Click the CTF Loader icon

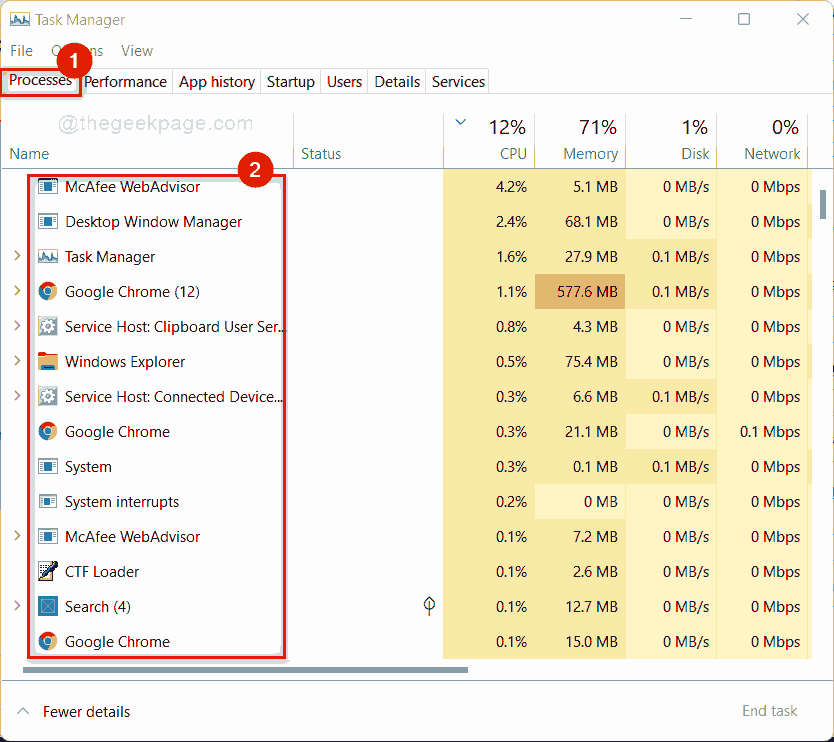coord(47,571)
